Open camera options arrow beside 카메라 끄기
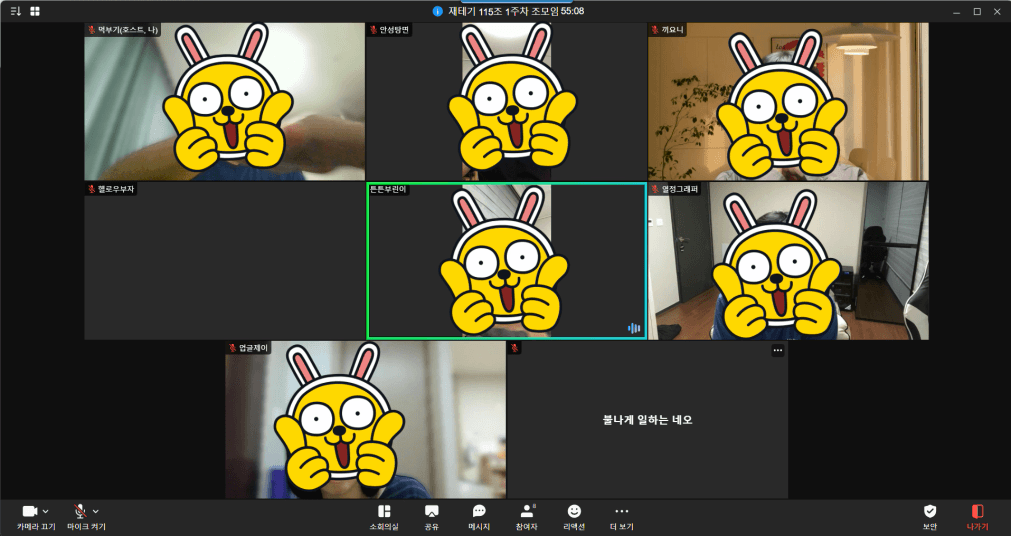 (x=46, y=511)
